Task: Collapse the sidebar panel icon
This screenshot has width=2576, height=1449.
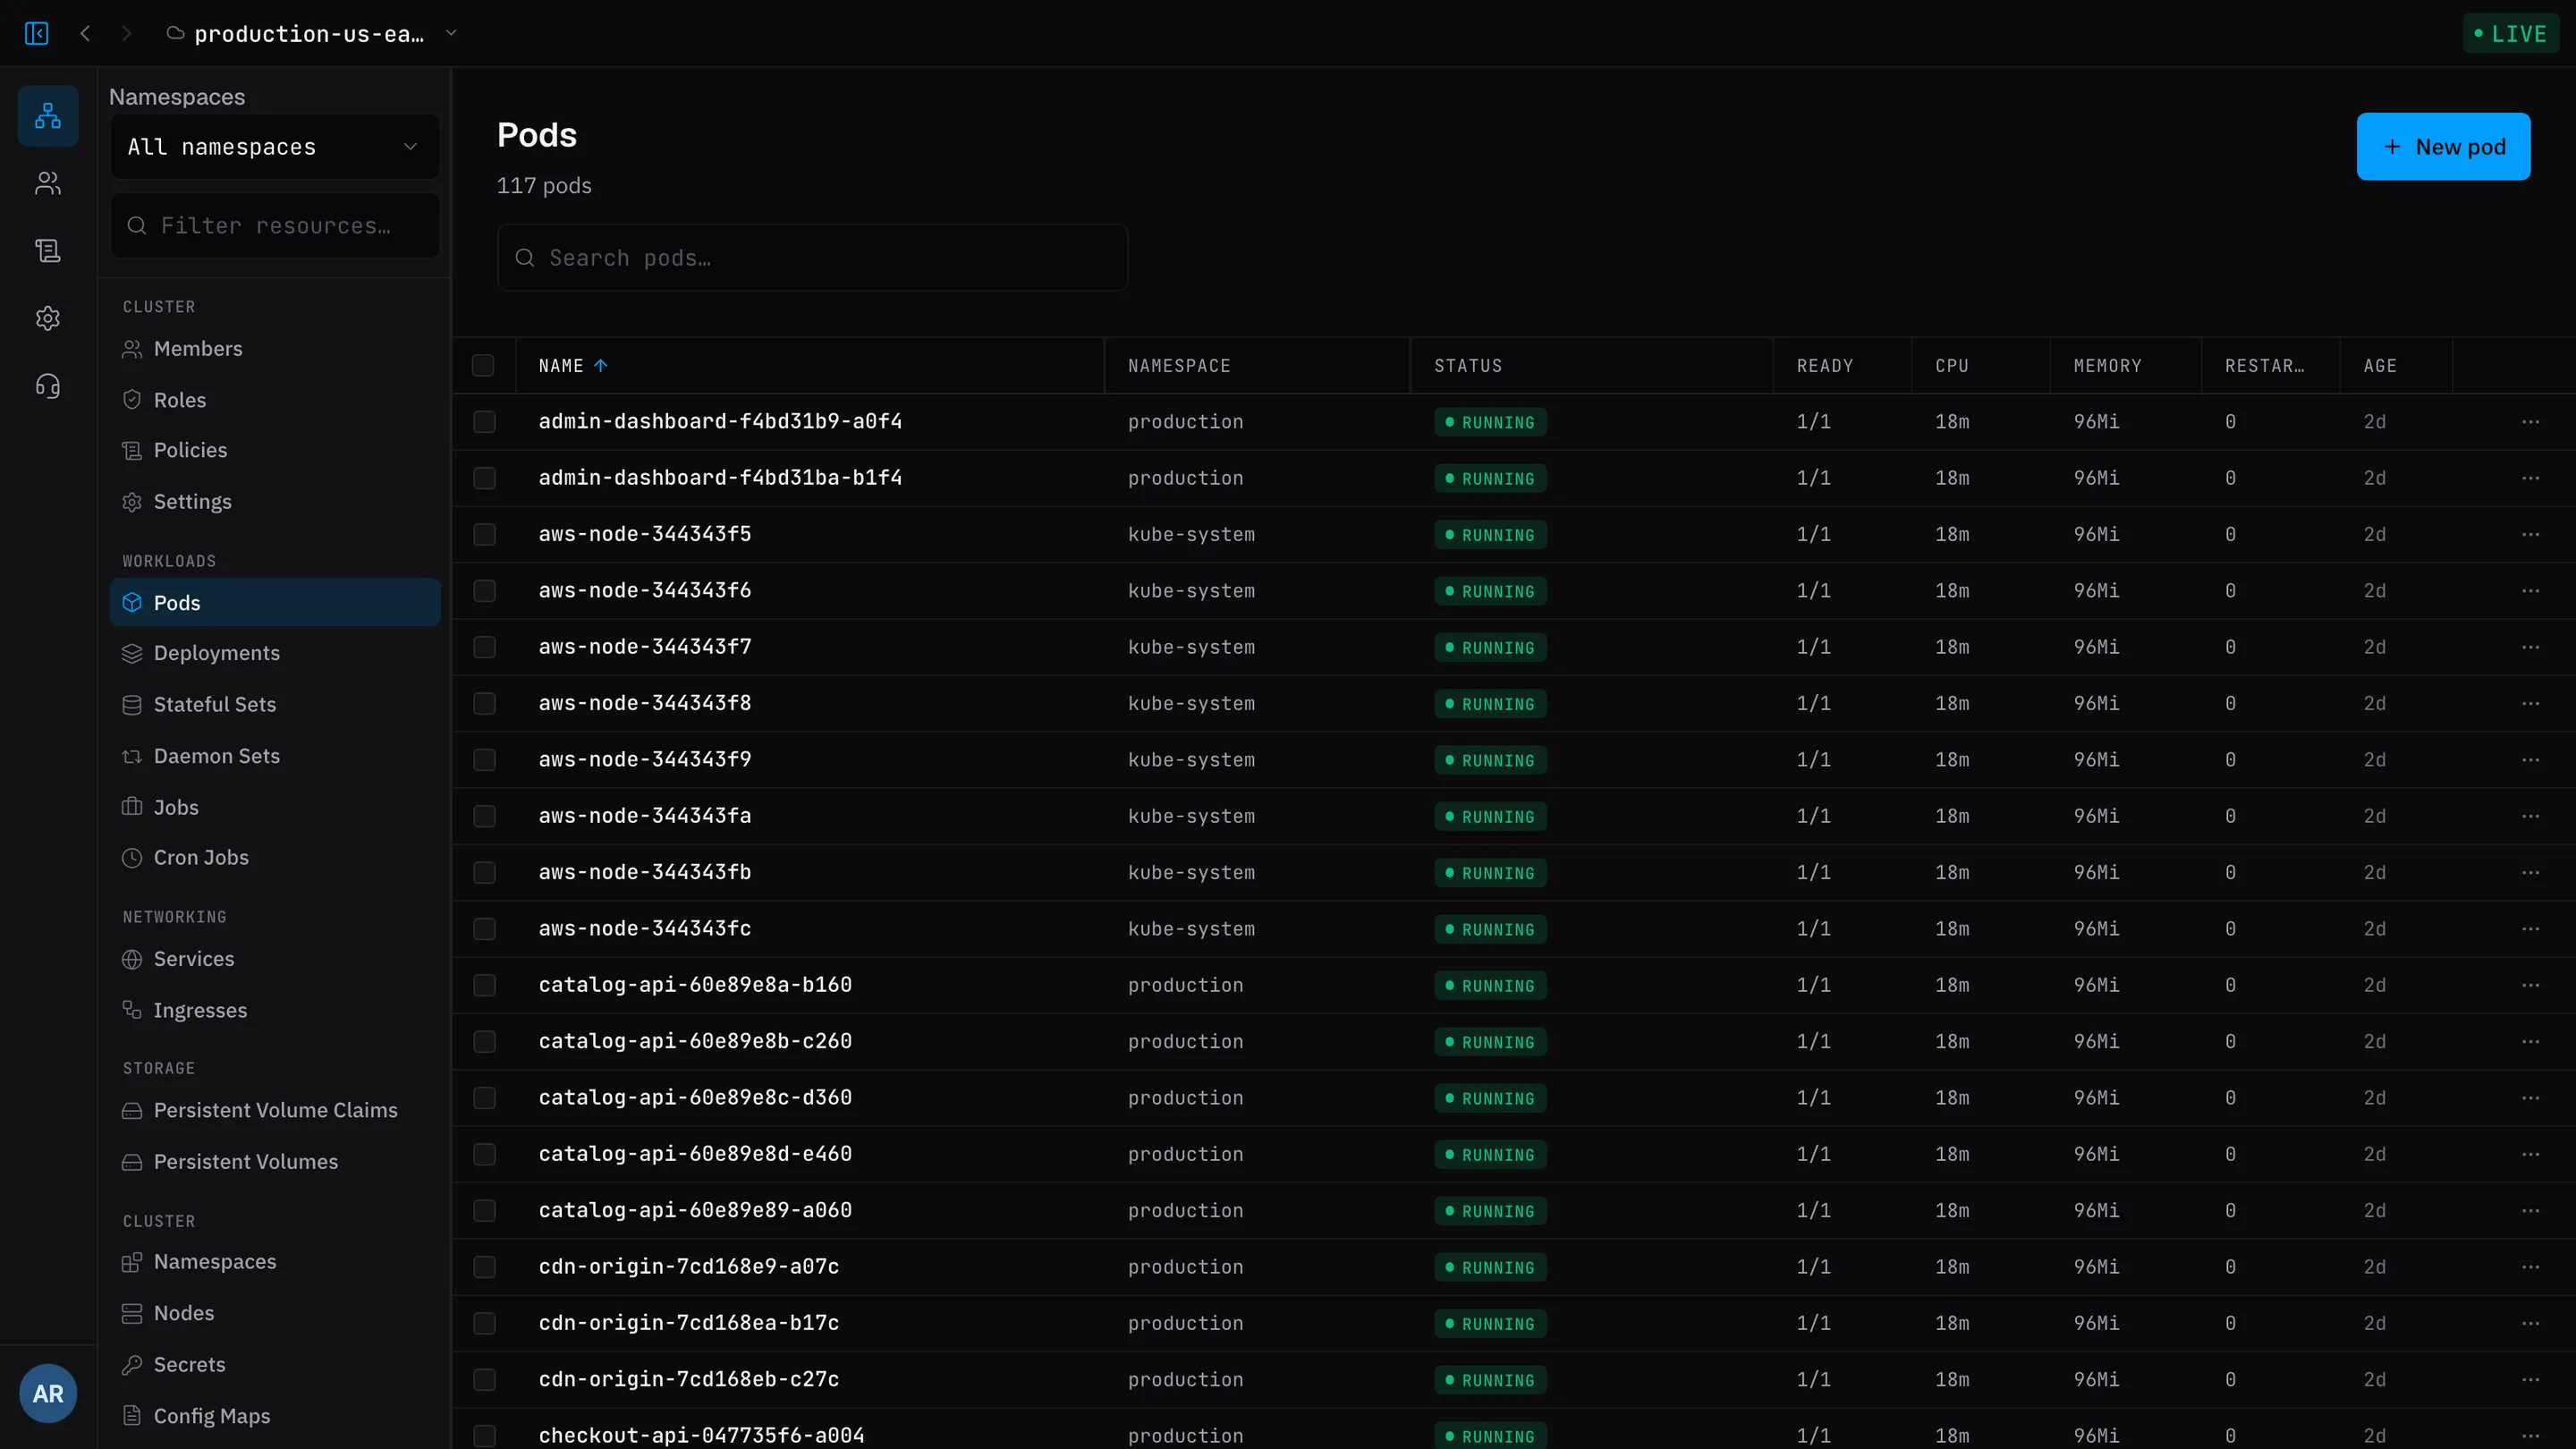Action: click(x=37, y=34)
